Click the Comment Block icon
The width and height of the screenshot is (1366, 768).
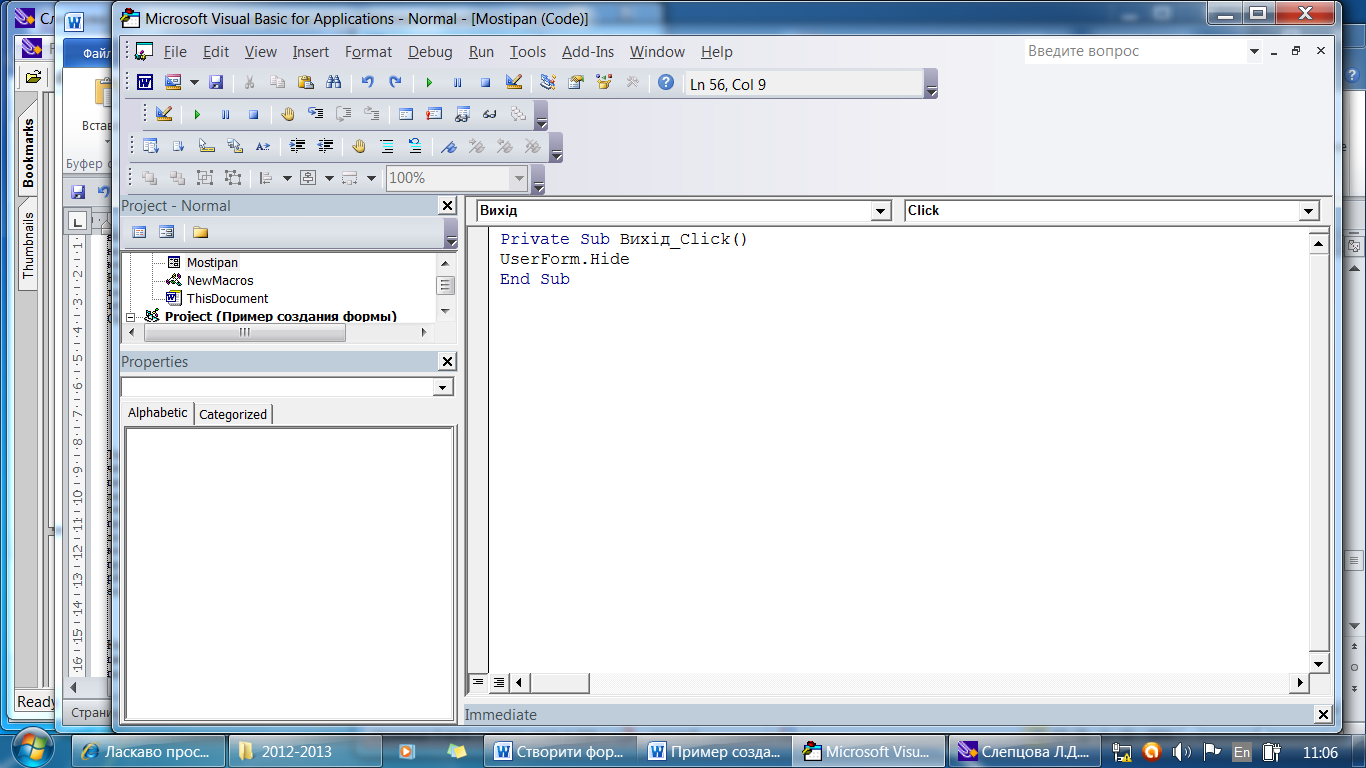coord(387,146)
